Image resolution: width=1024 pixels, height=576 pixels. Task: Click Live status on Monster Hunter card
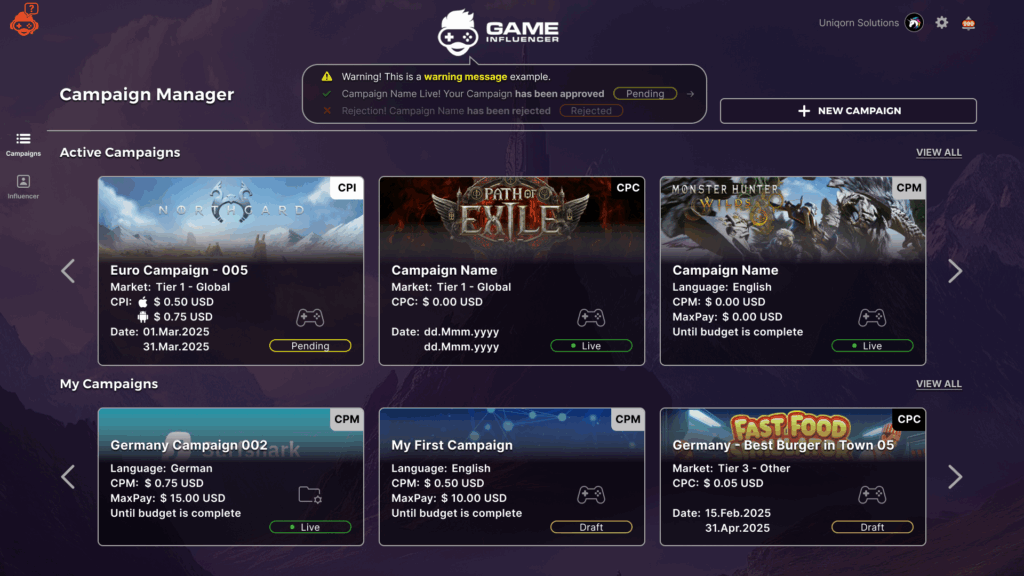[872, 346]
